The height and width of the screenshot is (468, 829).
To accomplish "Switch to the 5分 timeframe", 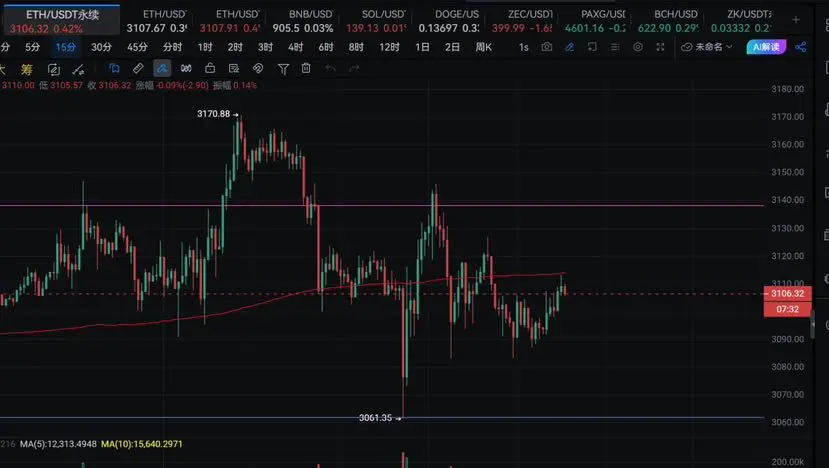I will click(x=32, y=47).
